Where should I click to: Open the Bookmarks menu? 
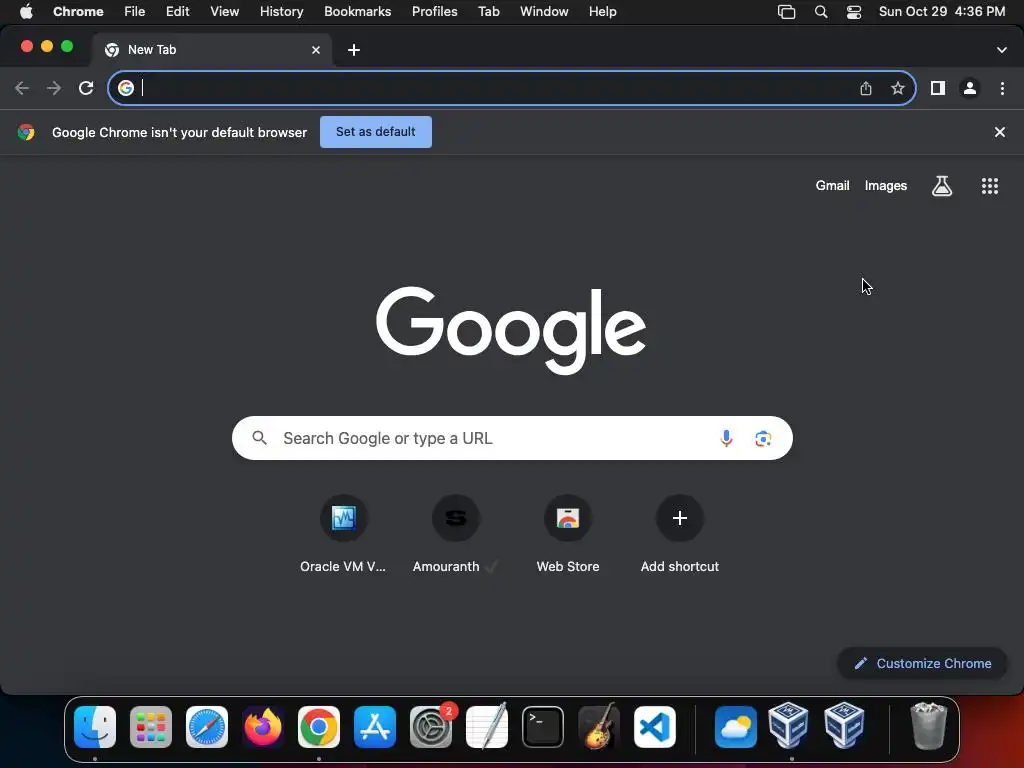tap(358, 12)
